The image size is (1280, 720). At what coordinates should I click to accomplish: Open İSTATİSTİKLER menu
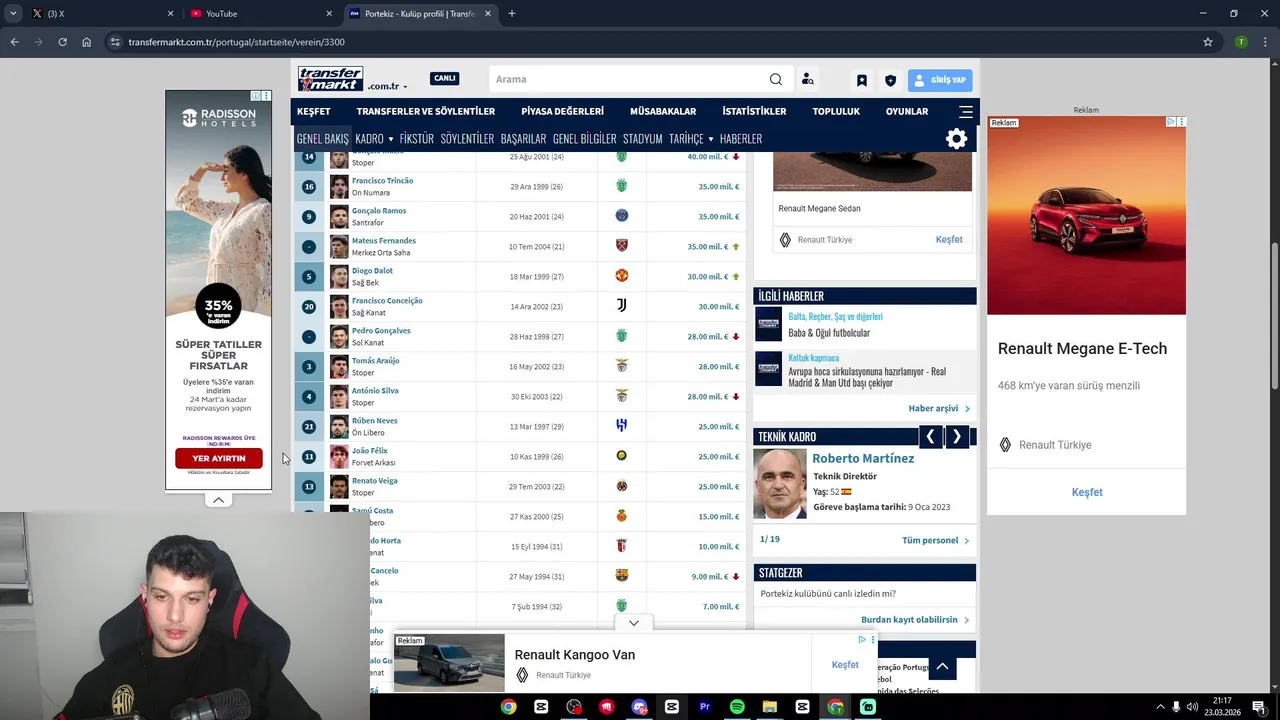pos(754,111)
